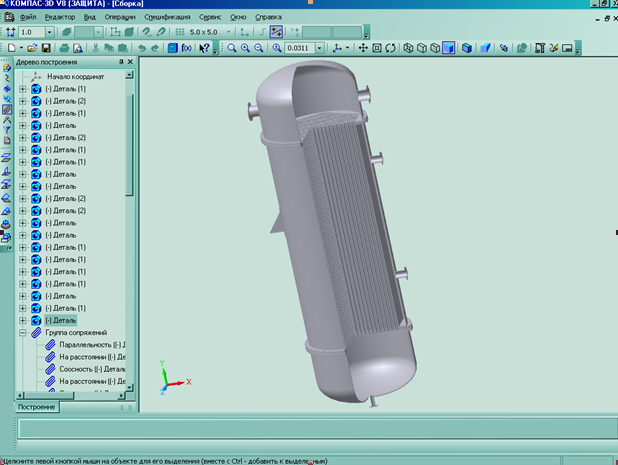Viewport: 618px width, 465px height.
Task: Undo the last action
Action: click(x=141, y=48)
